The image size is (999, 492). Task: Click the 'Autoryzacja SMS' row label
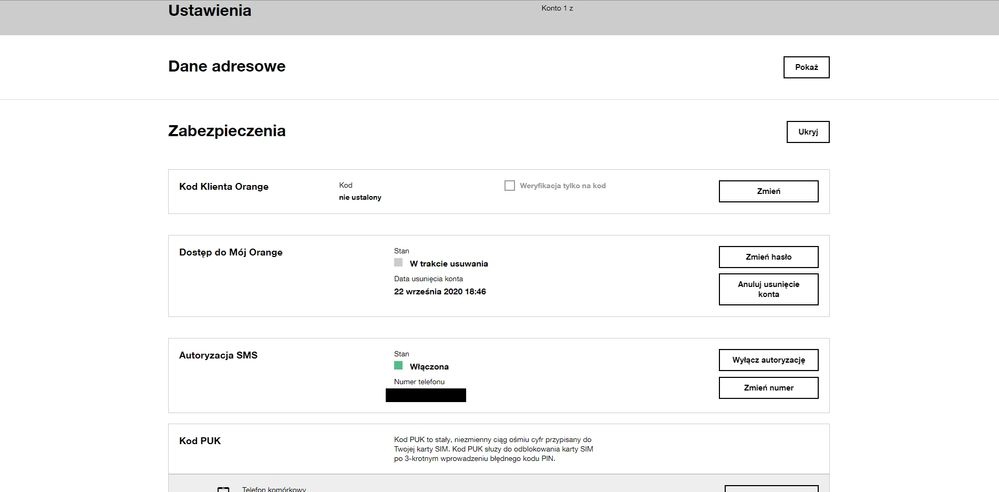click(218, 355)
